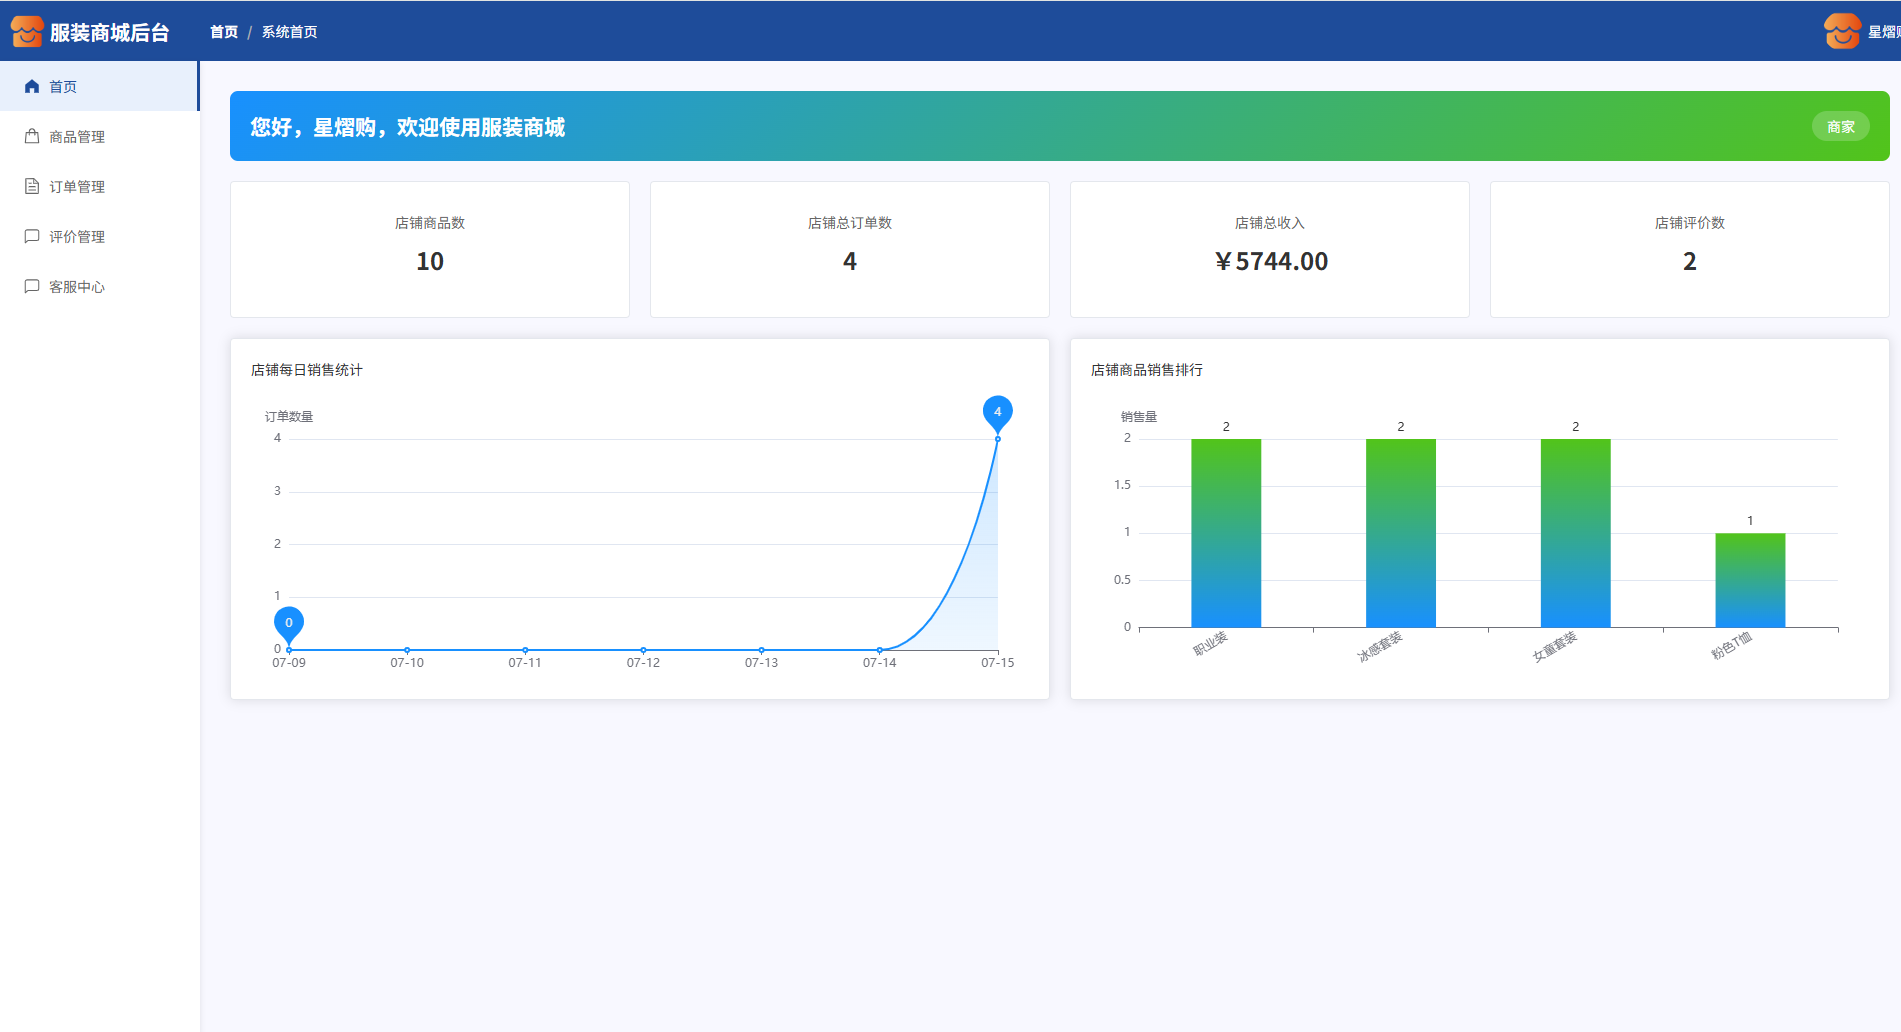Open the user avatar in top-right corner
Viewport: 1901px width, 1032px height.
pyautogui.click(x=1841, y=32)
